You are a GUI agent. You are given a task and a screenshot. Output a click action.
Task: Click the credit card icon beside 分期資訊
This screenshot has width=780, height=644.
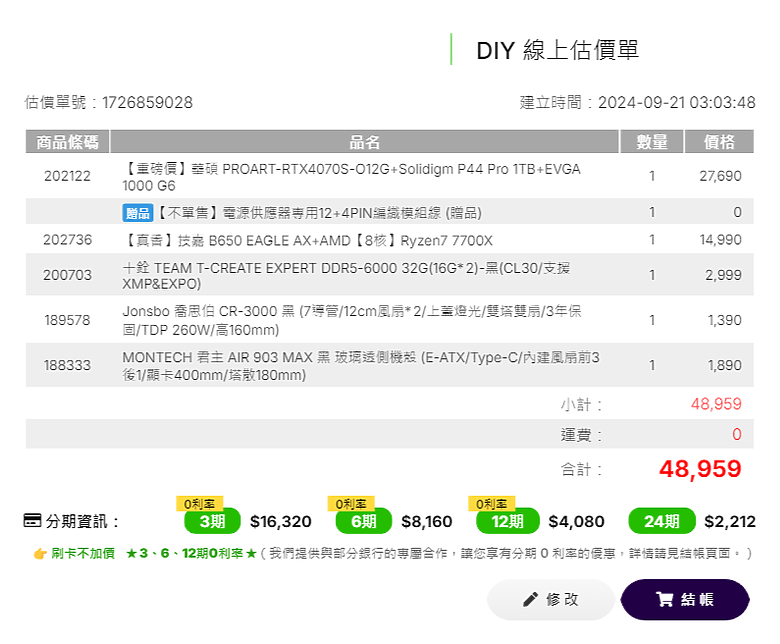point(32,521)
